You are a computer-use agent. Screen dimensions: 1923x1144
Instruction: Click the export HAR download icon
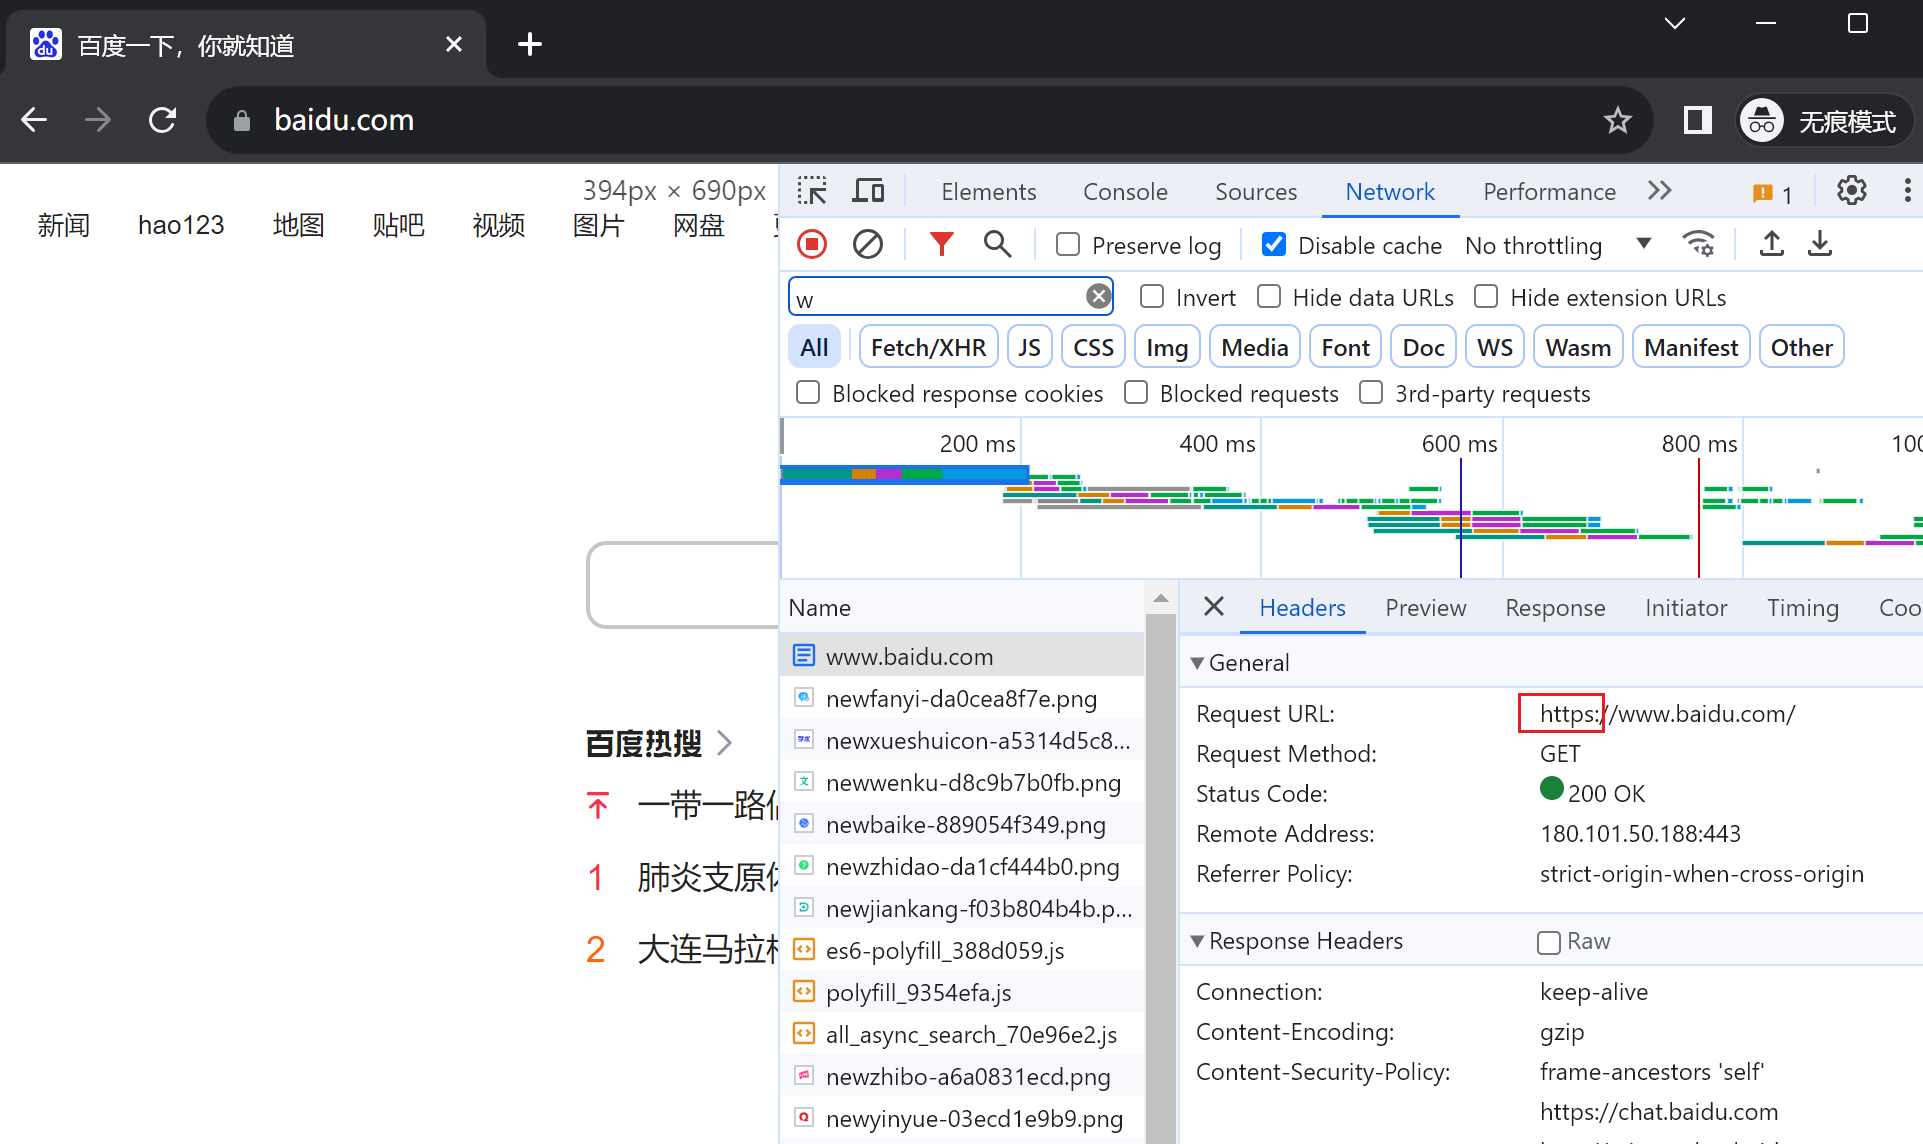pyautogui.click(x=1820, y=244)
